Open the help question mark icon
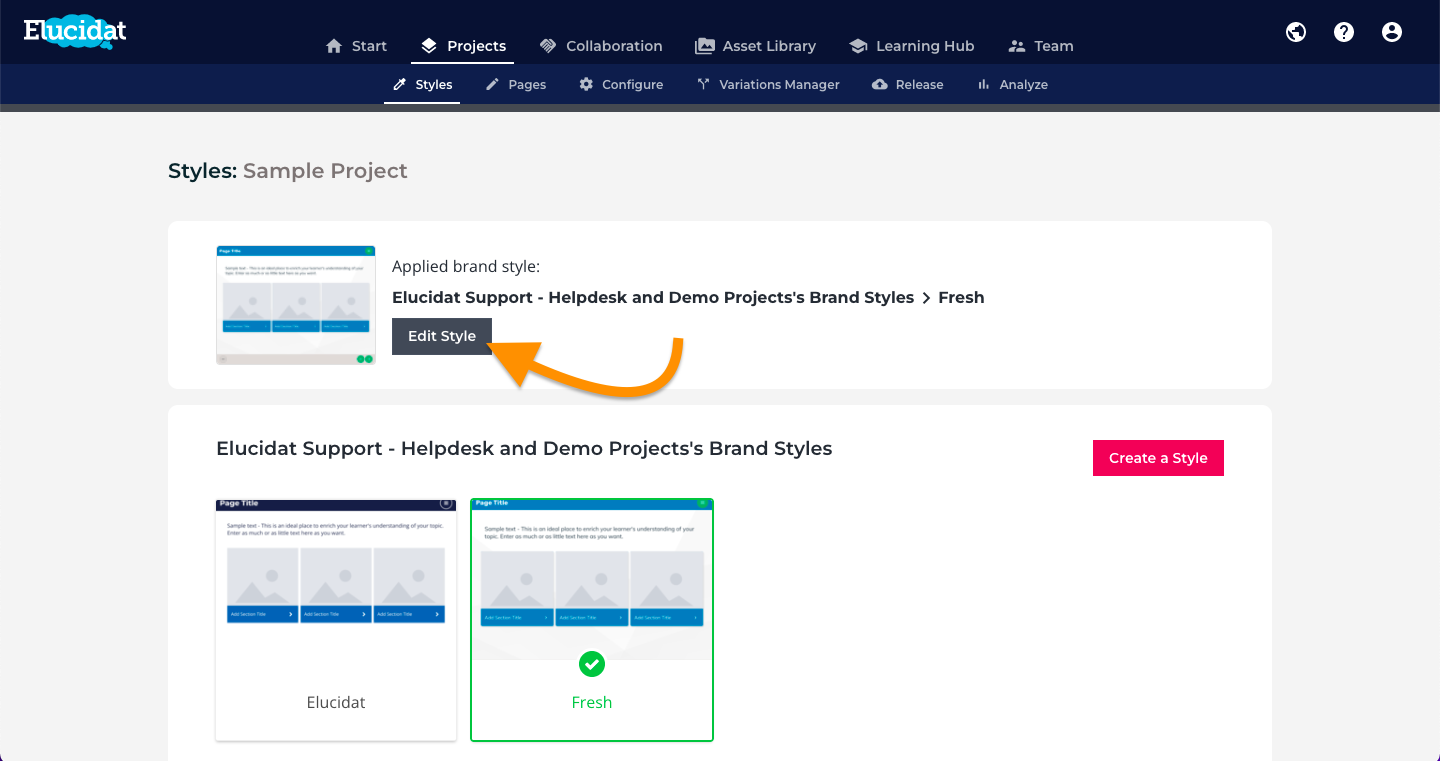 pyautogui.click(x=1344, y=32)
